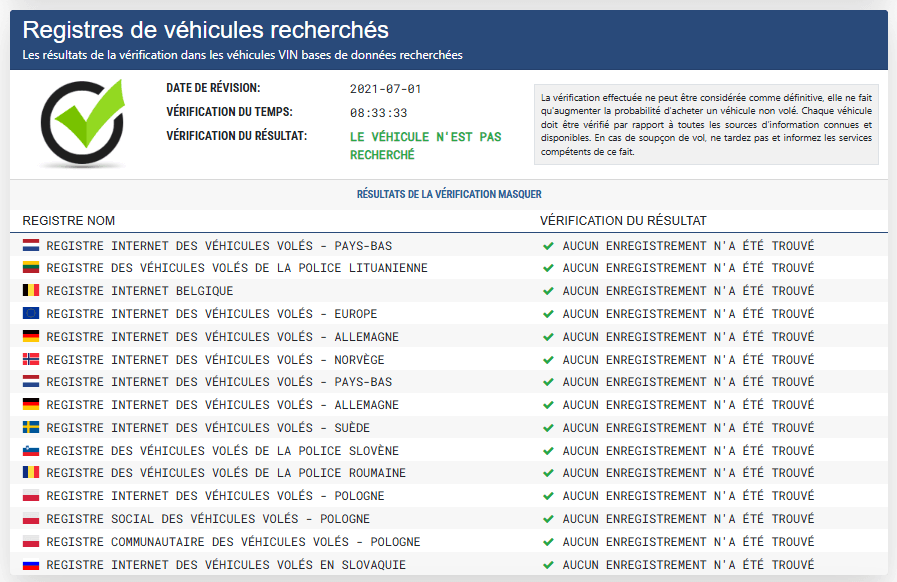Click the Swedish flag icon
The height and width of the screenshot is (582, 897).
pos(31,428)
